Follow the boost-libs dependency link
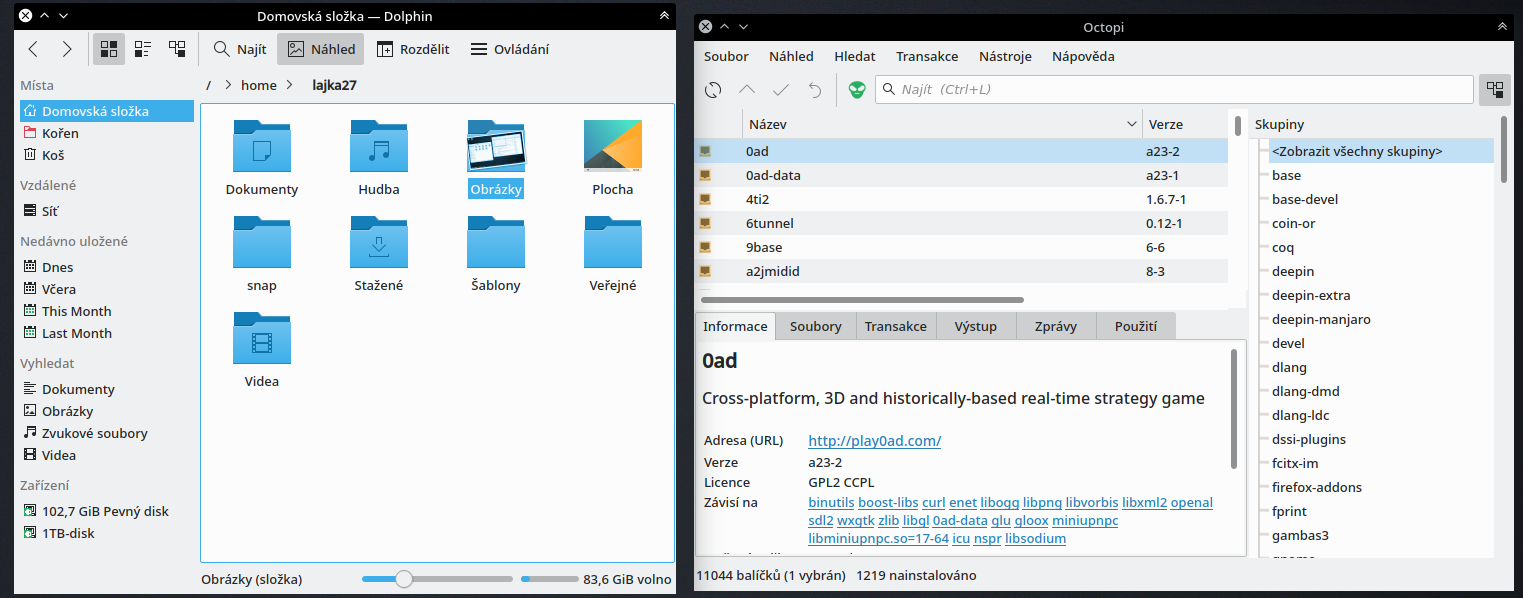Image resolution: width=1523 pixels, height=598 pixels. (x=888, y=503)
